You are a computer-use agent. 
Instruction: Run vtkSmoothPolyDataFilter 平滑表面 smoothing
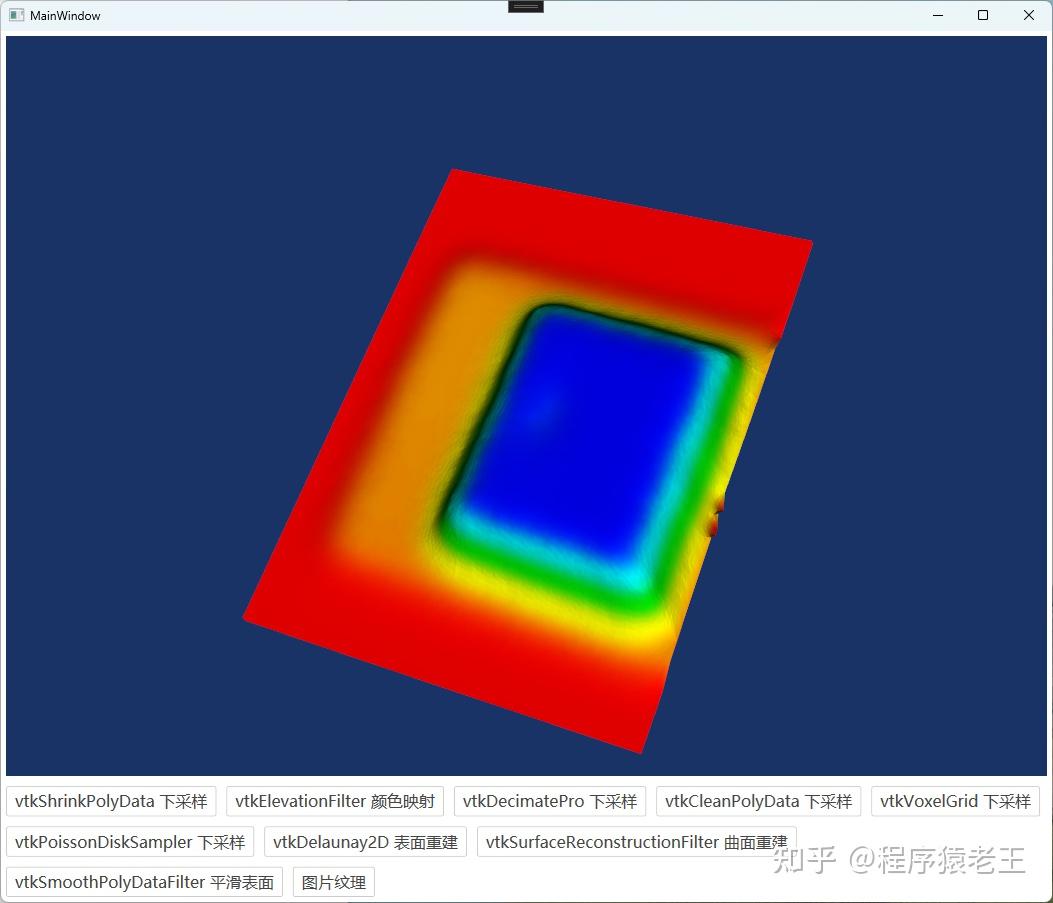[143, 881]
